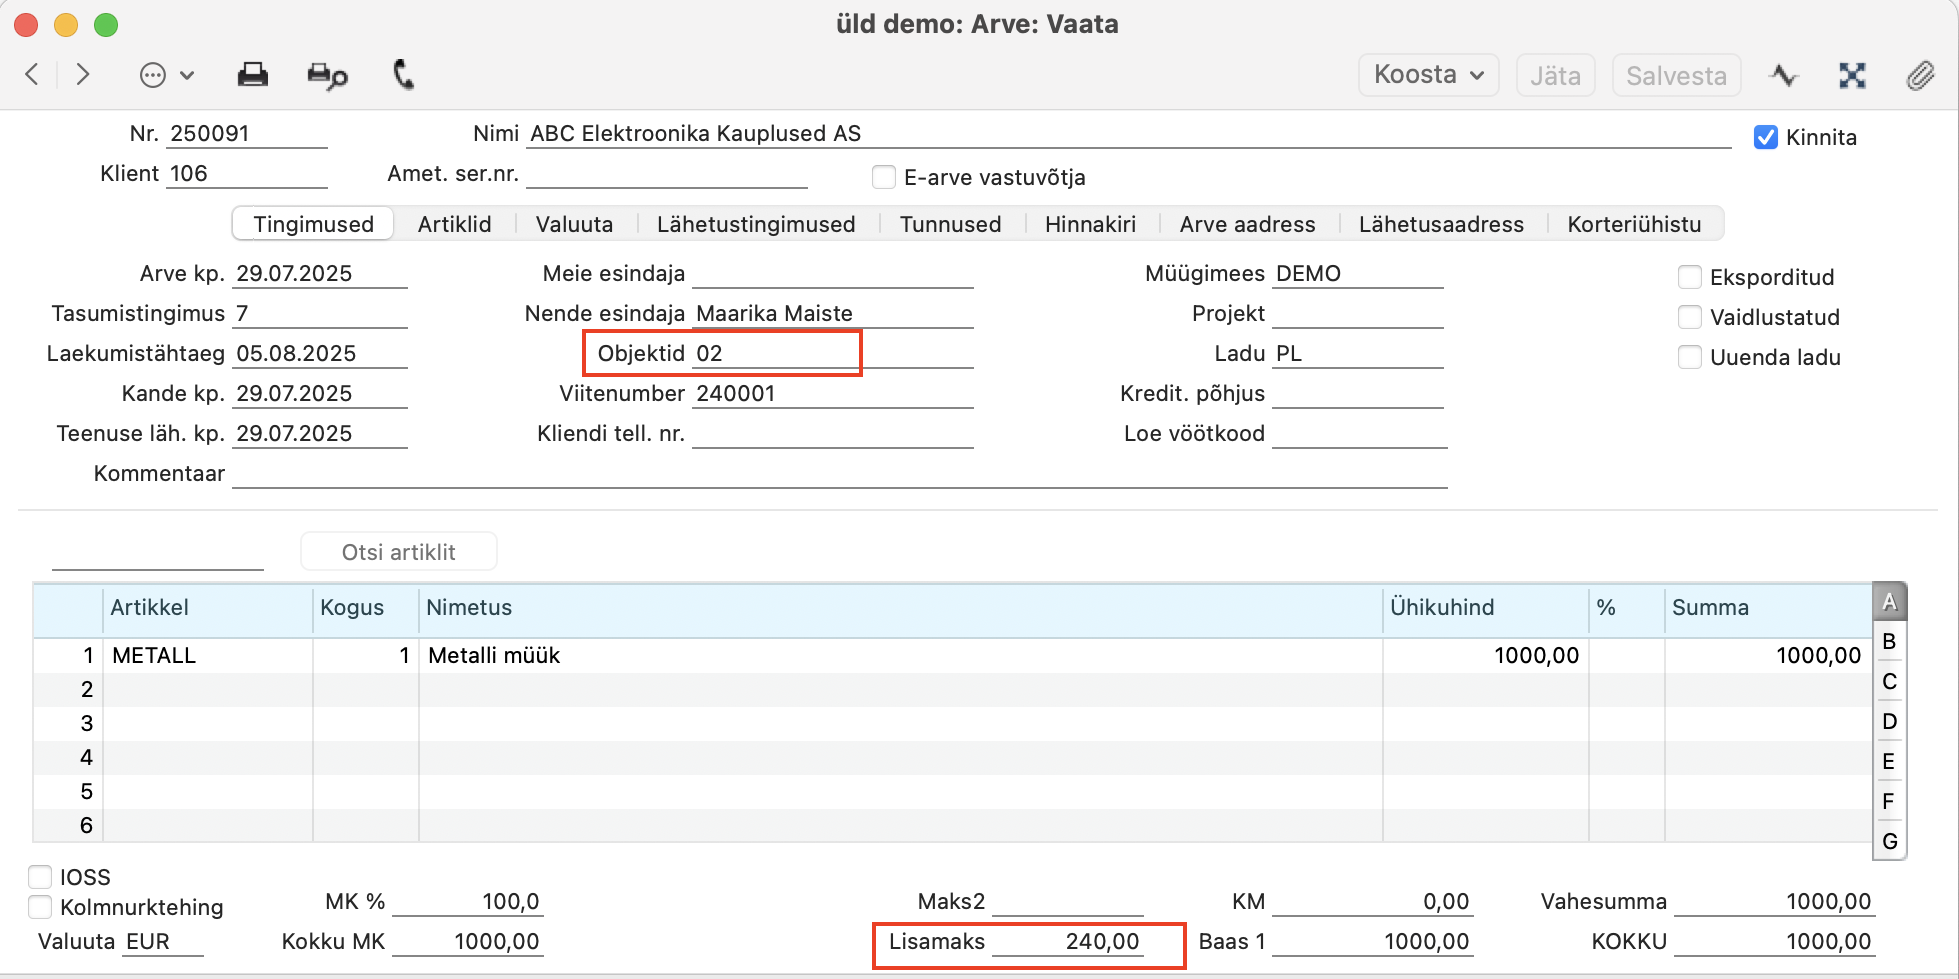The height and width of the screenshot is (979, 1959).
Task: Click the Kliendi tell. nr. field
Action: coord(833,433)
